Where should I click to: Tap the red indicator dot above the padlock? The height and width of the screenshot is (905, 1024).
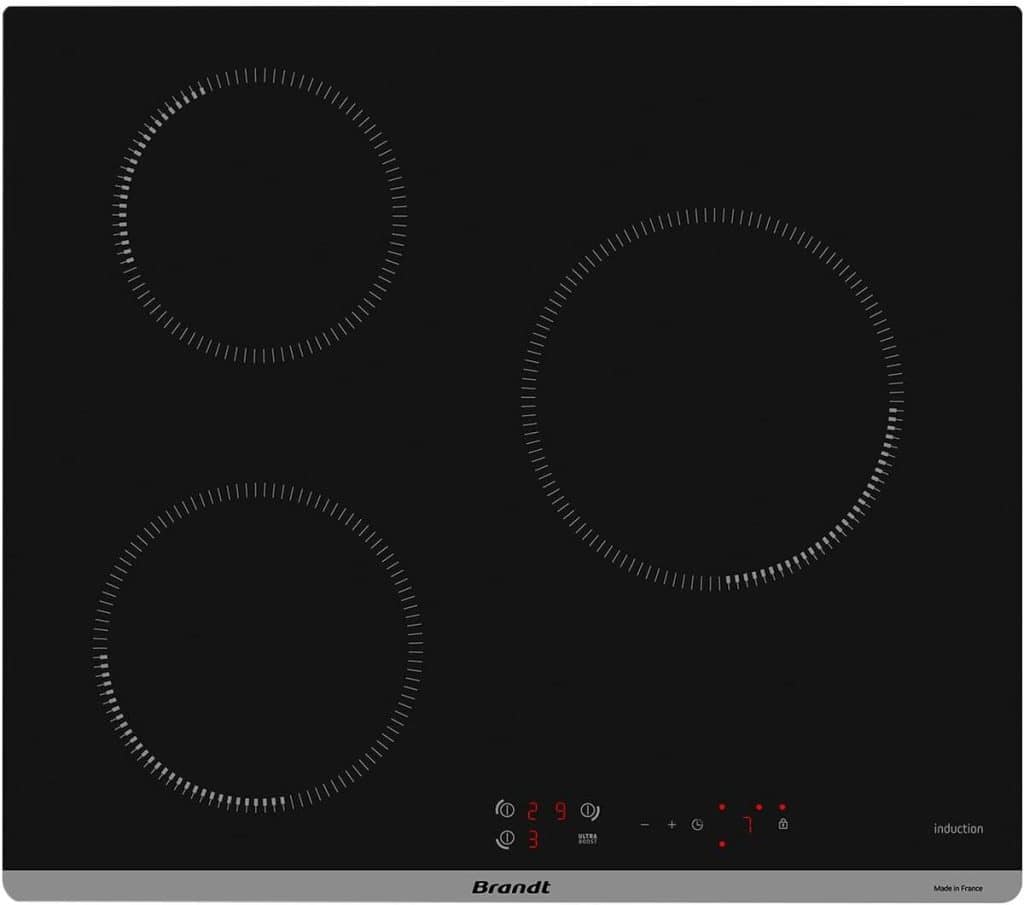pyautogui.click(x=782, y=807)
